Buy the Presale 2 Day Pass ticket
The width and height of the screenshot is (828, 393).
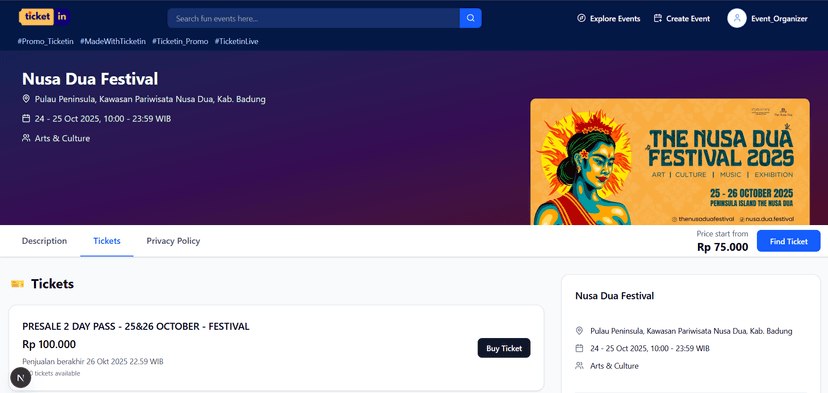(x=504, y=348)
